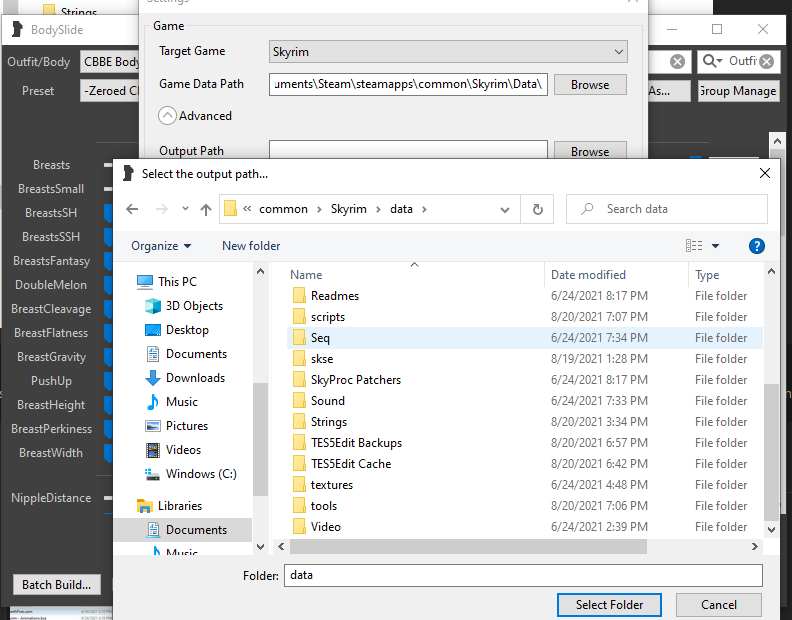792x620 pixels.
Task: Click the Skyrim breadcrumb segment
Action: pos(349,209)
